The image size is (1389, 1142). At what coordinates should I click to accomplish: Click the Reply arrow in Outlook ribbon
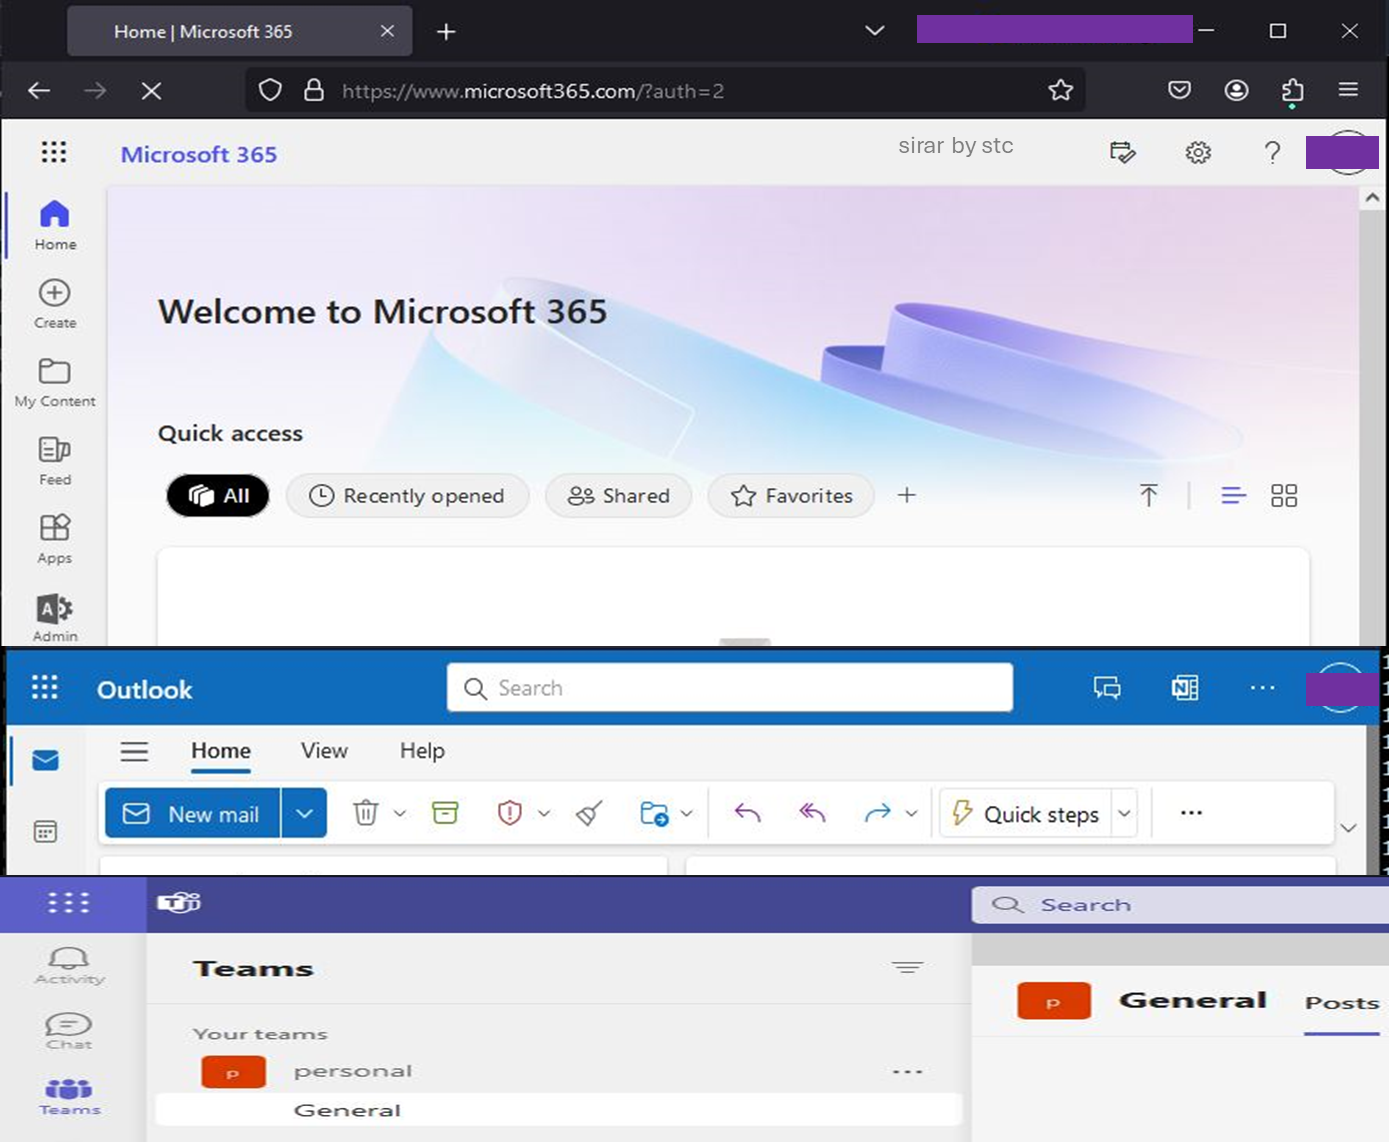pos(747,813)
